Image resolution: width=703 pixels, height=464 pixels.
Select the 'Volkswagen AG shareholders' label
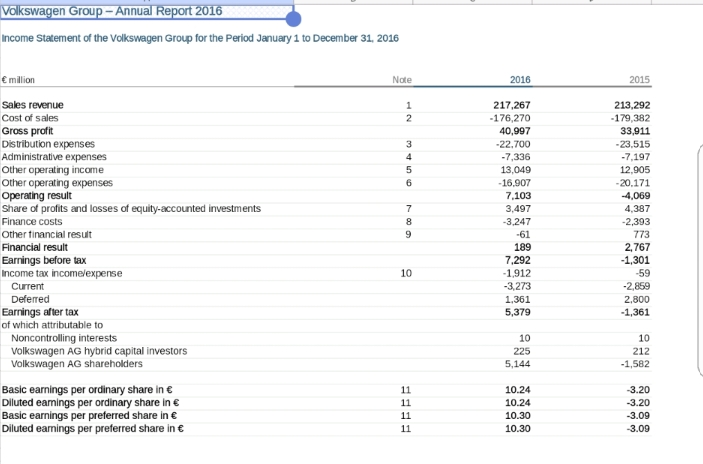click(77, 364)
